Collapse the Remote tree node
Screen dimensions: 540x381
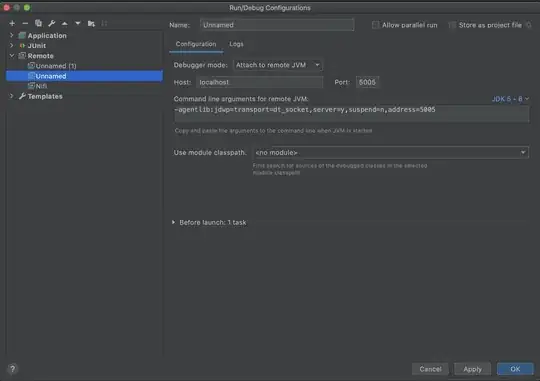click(x=12, y=55)
